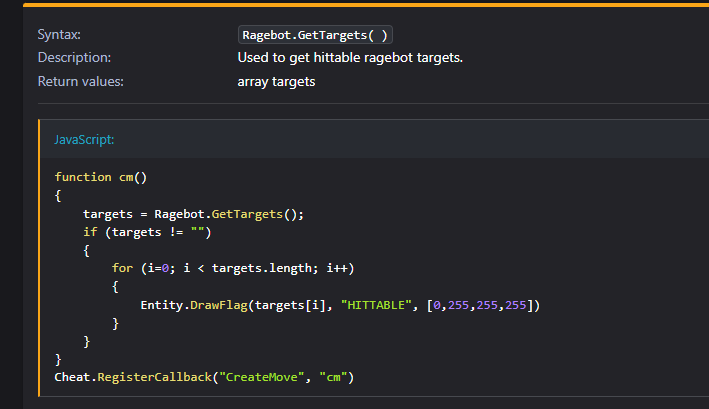Click the 'if (targets != "")' line
709x409 pixels.
[147, 232]
